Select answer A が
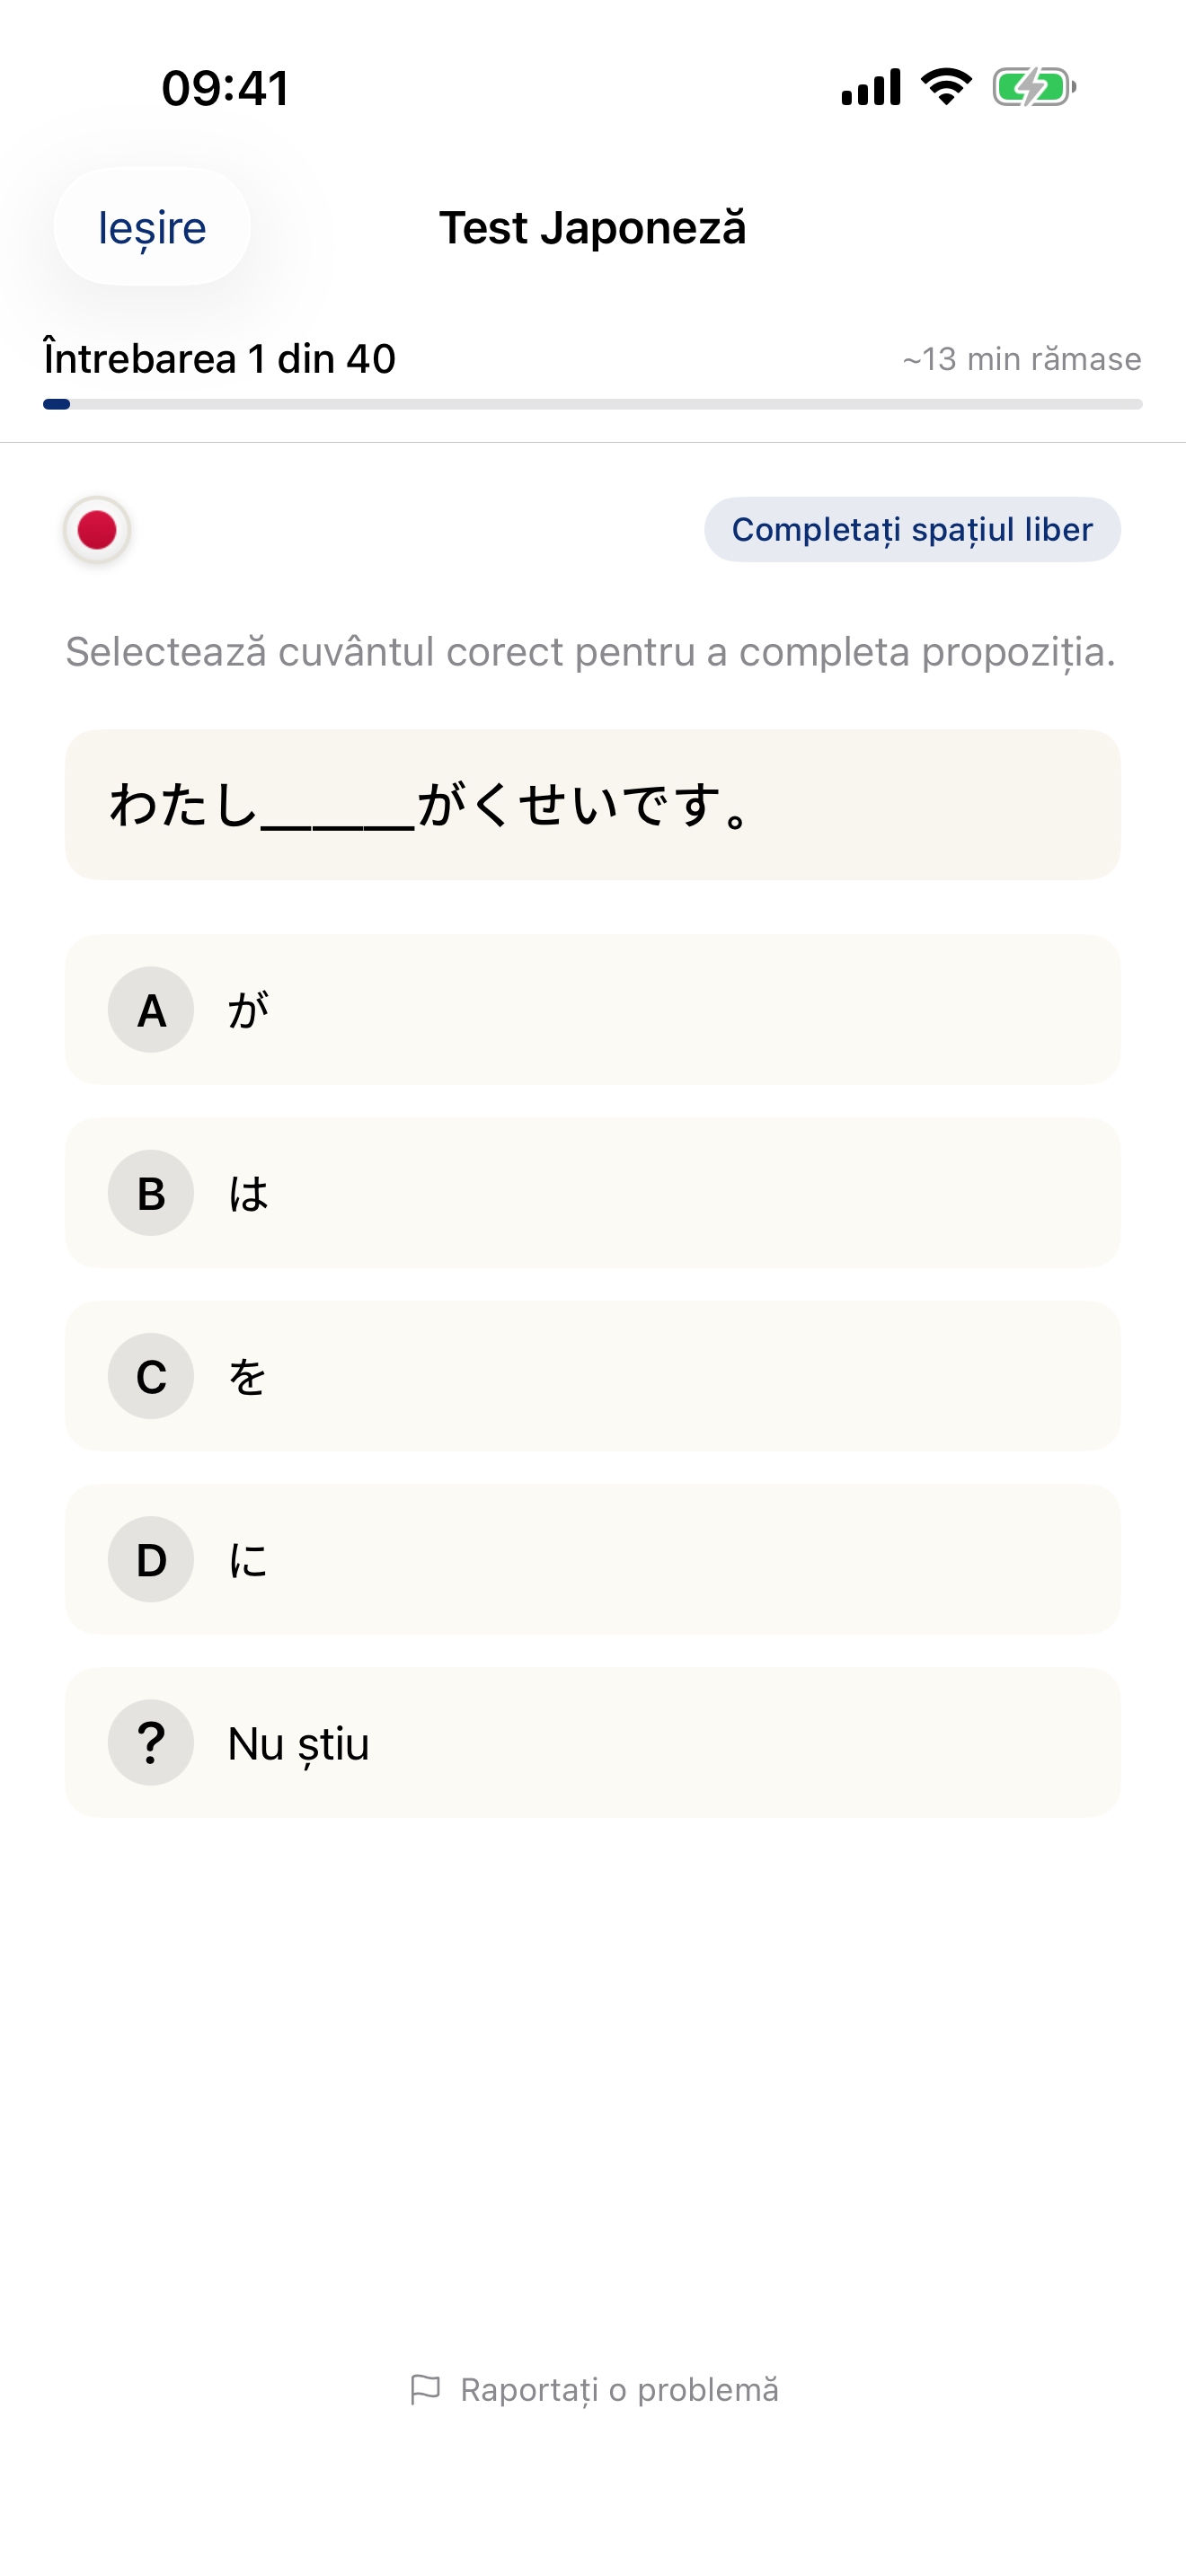 click(592, 1010)
